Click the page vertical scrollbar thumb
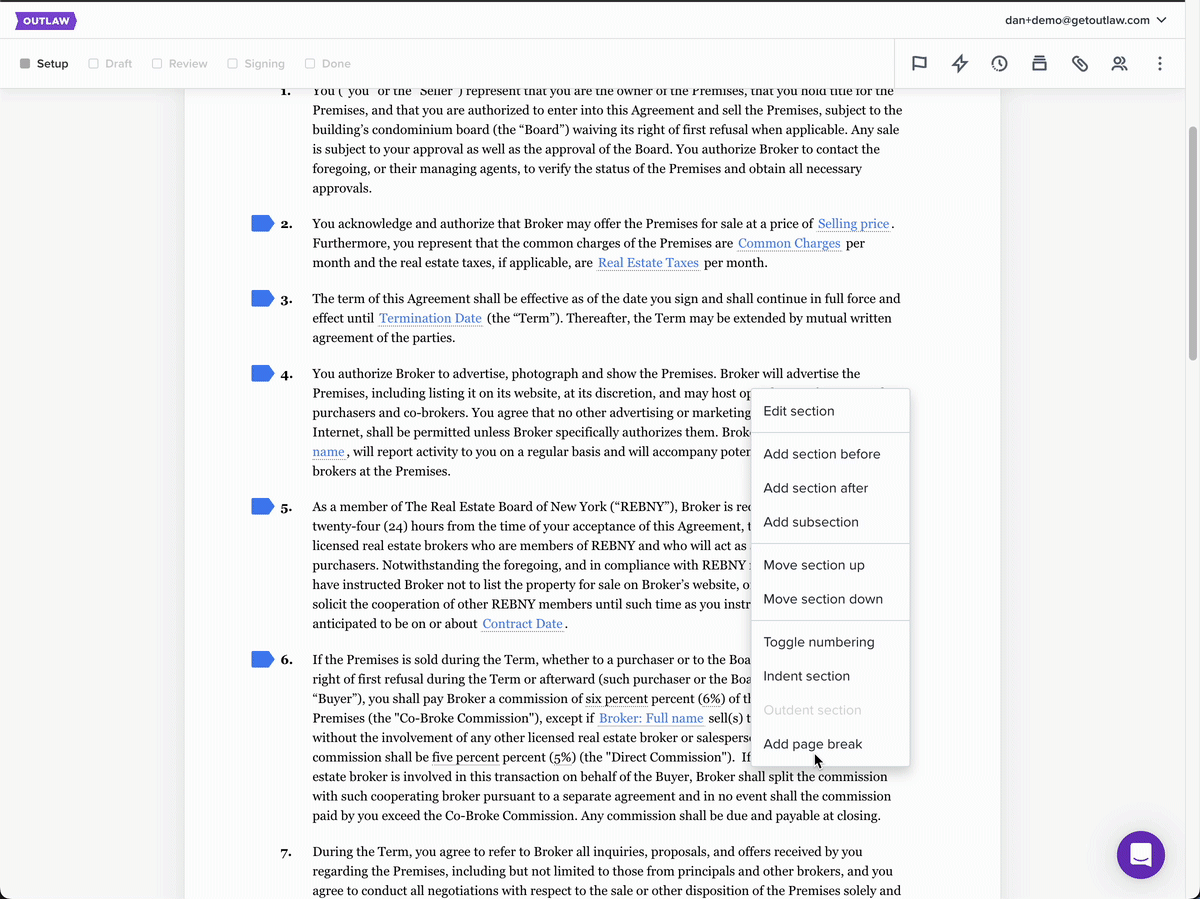This screenshot has width=1200, height=899. (x=1192, y=243)
